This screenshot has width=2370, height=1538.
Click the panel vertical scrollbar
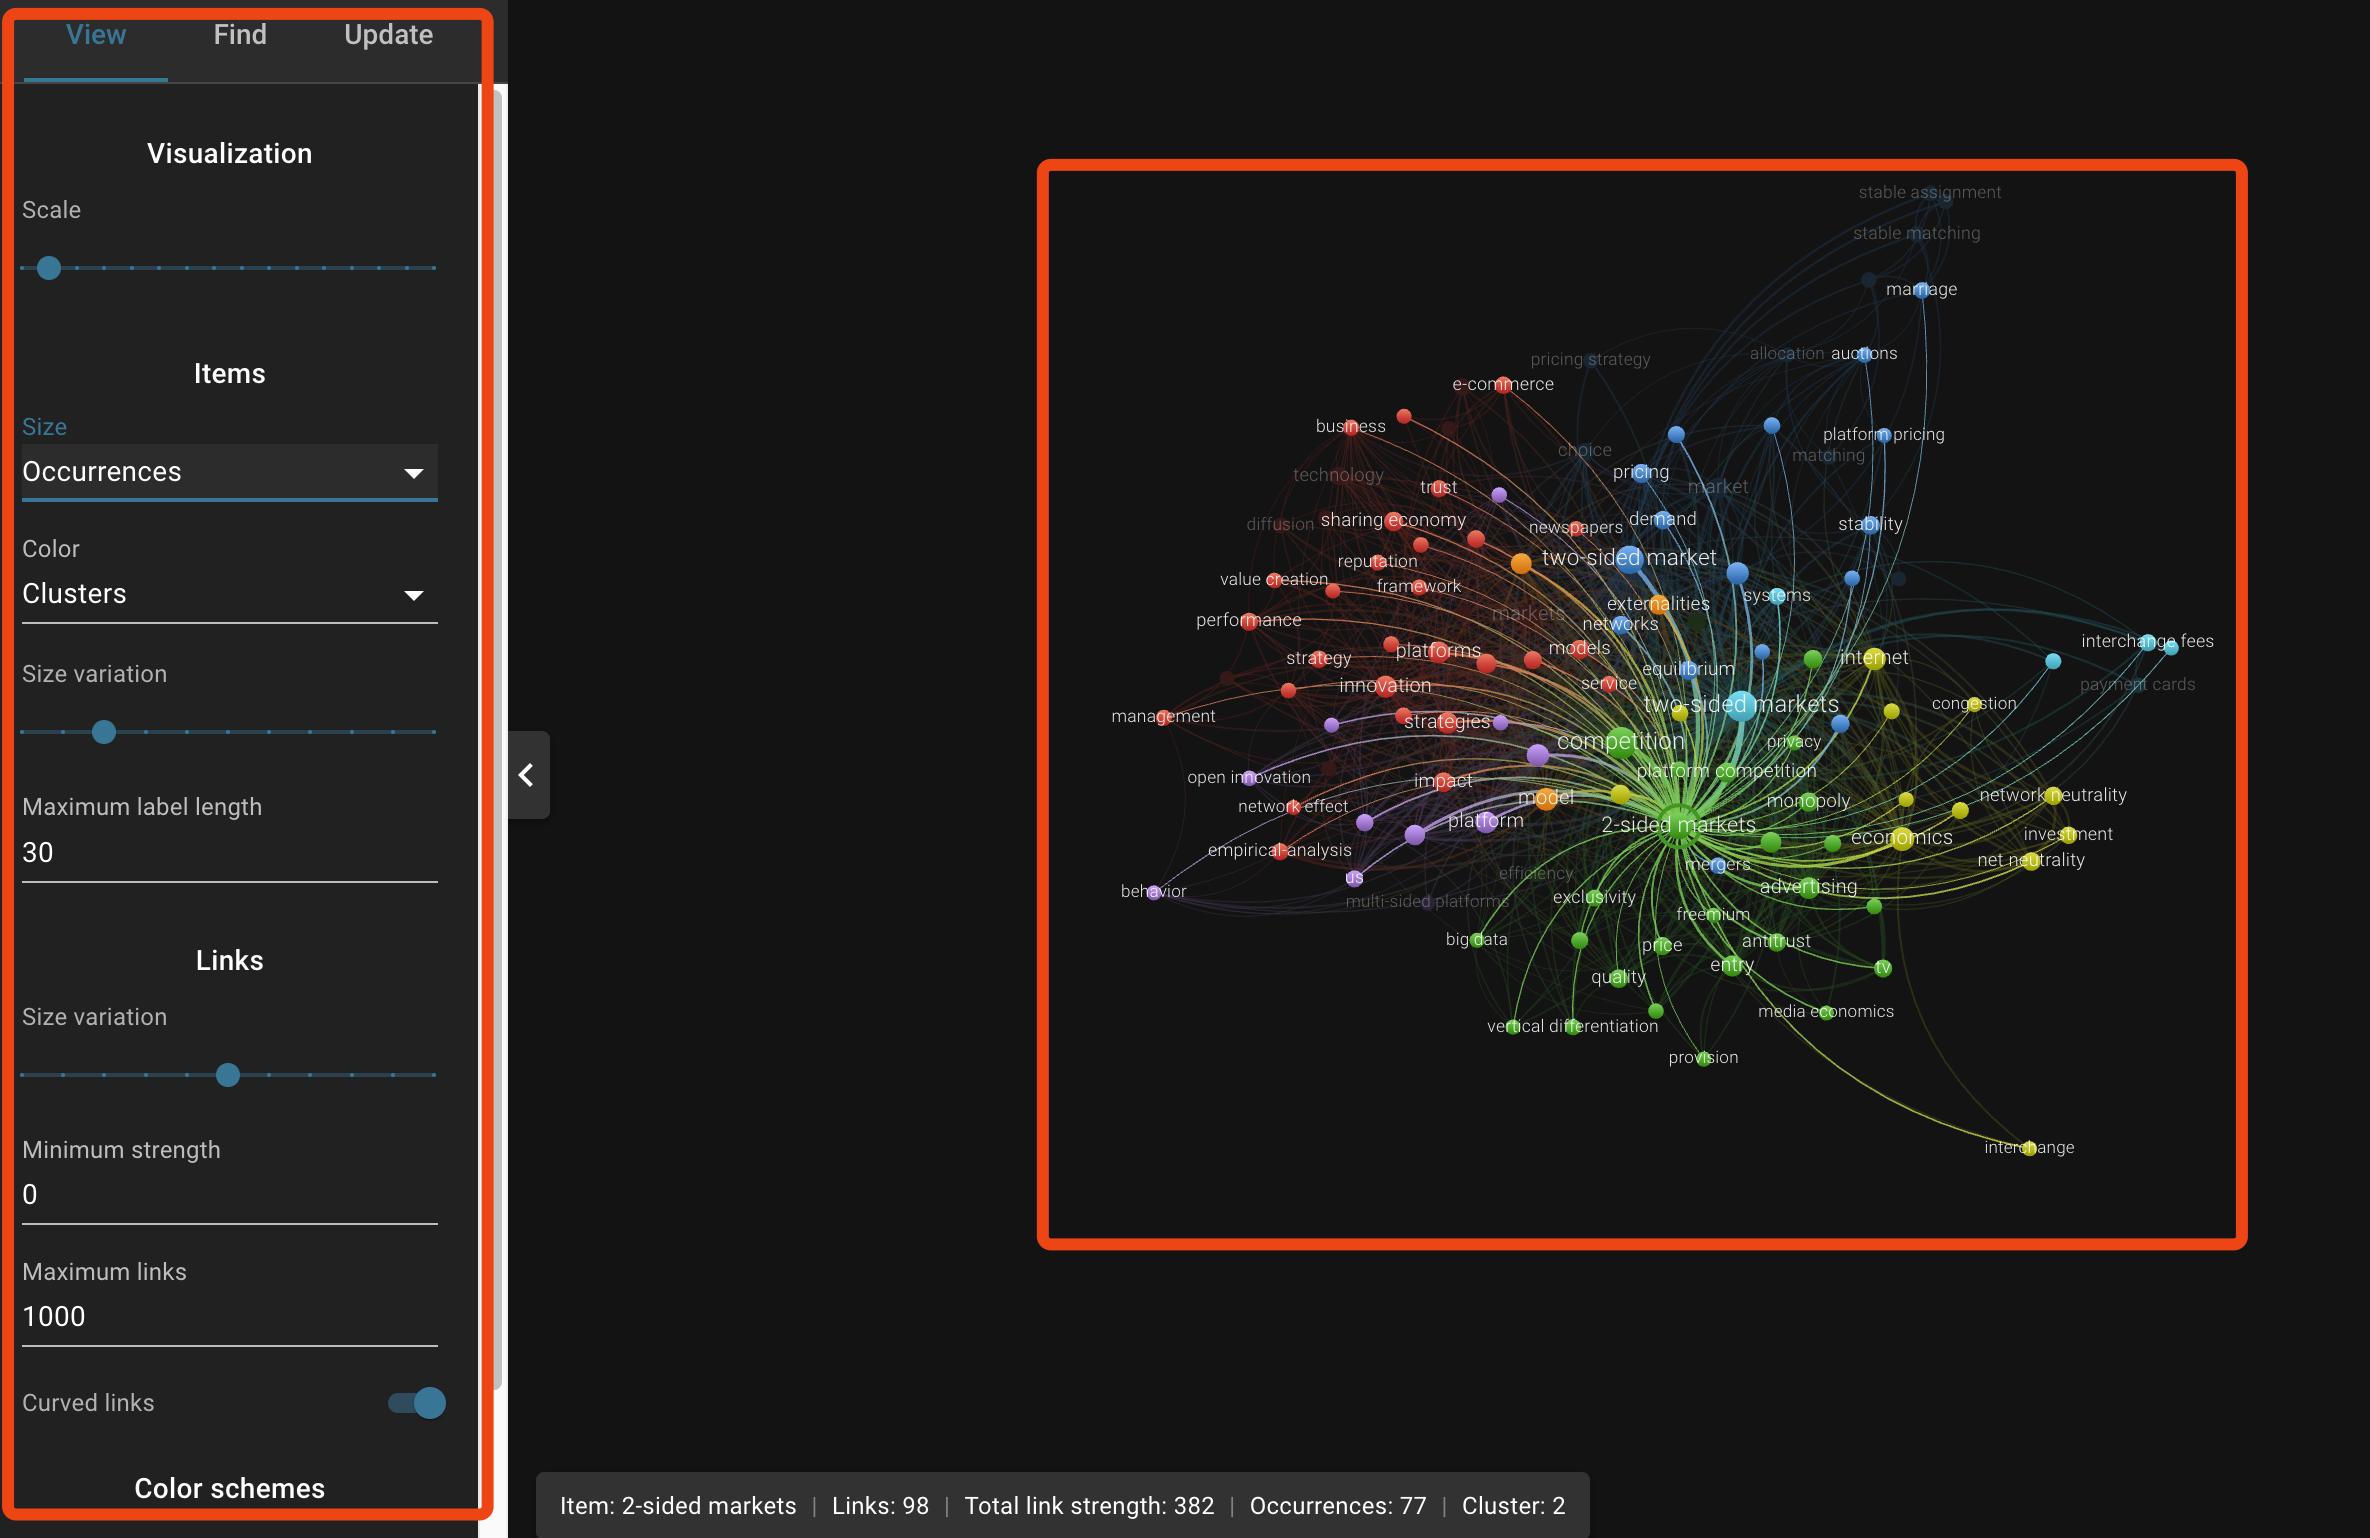coord(497,740)
